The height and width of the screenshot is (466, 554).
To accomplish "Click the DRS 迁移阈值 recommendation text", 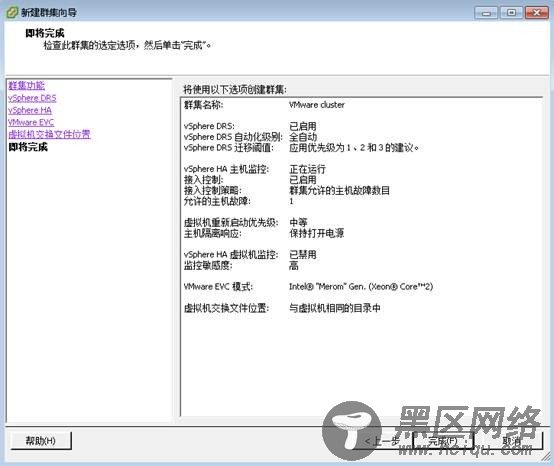I will 354,147.
